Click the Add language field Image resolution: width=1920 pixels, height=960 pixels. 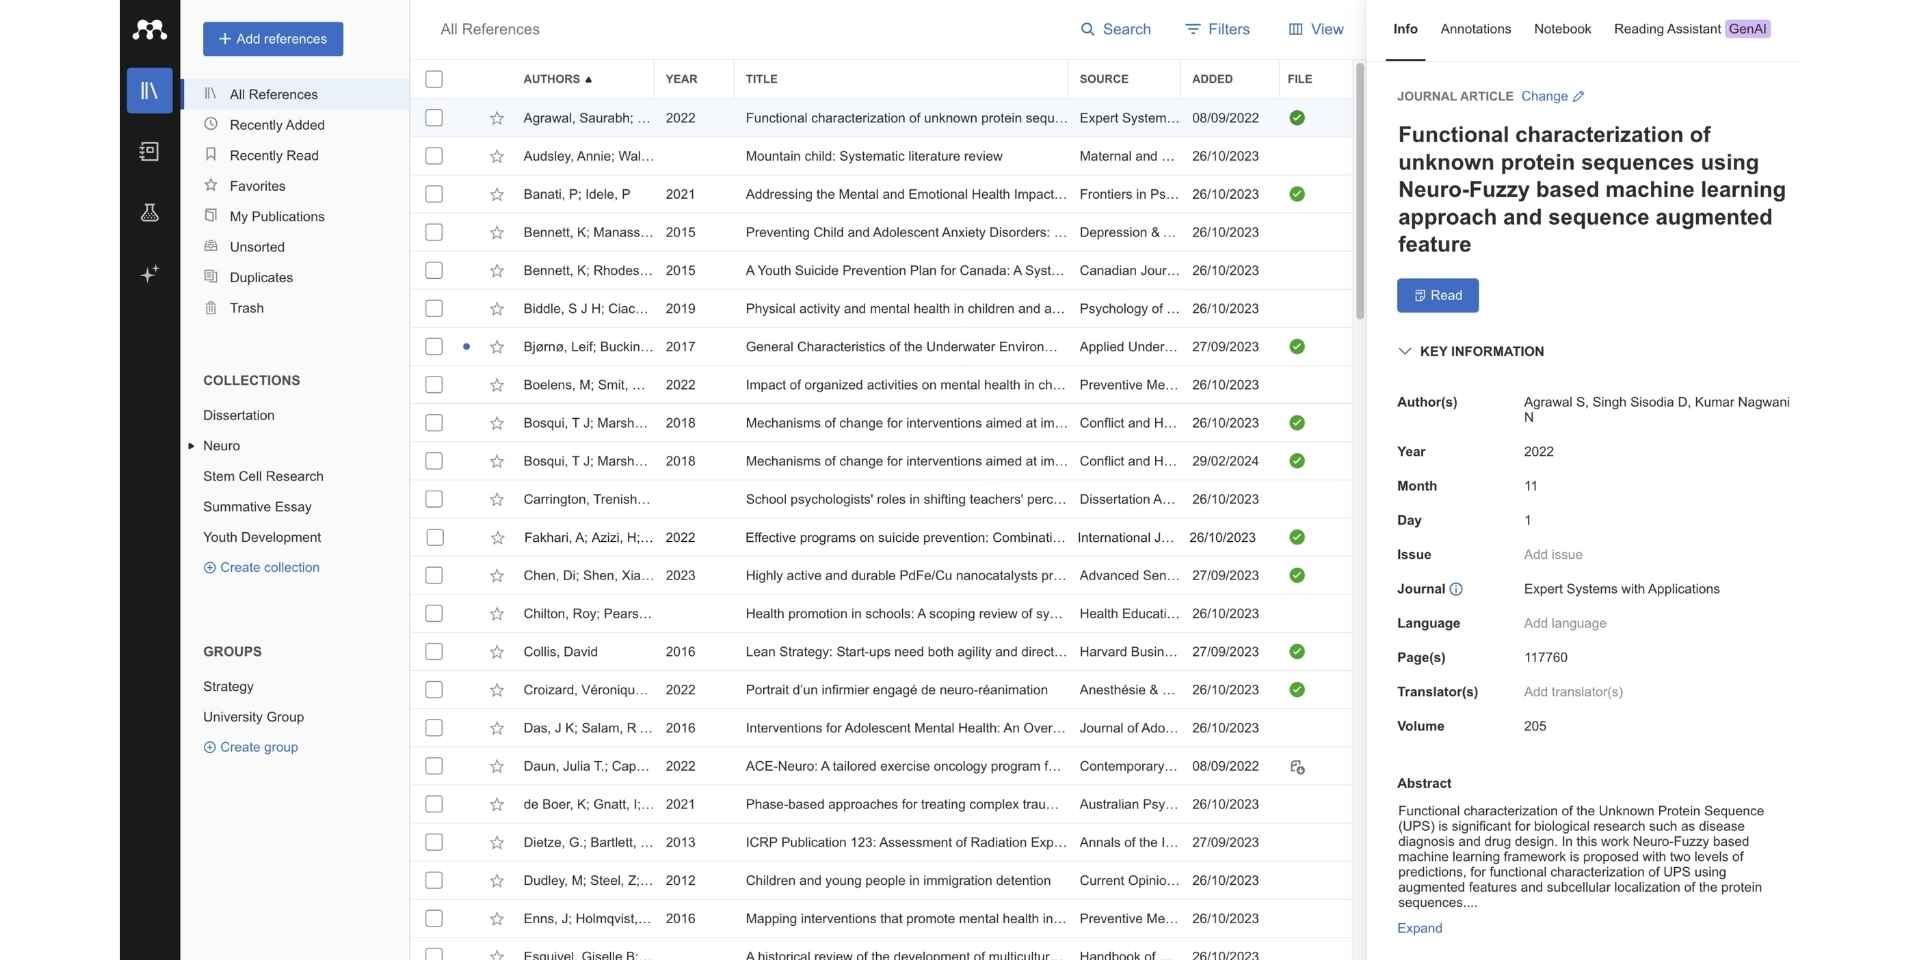(1565, 623)
